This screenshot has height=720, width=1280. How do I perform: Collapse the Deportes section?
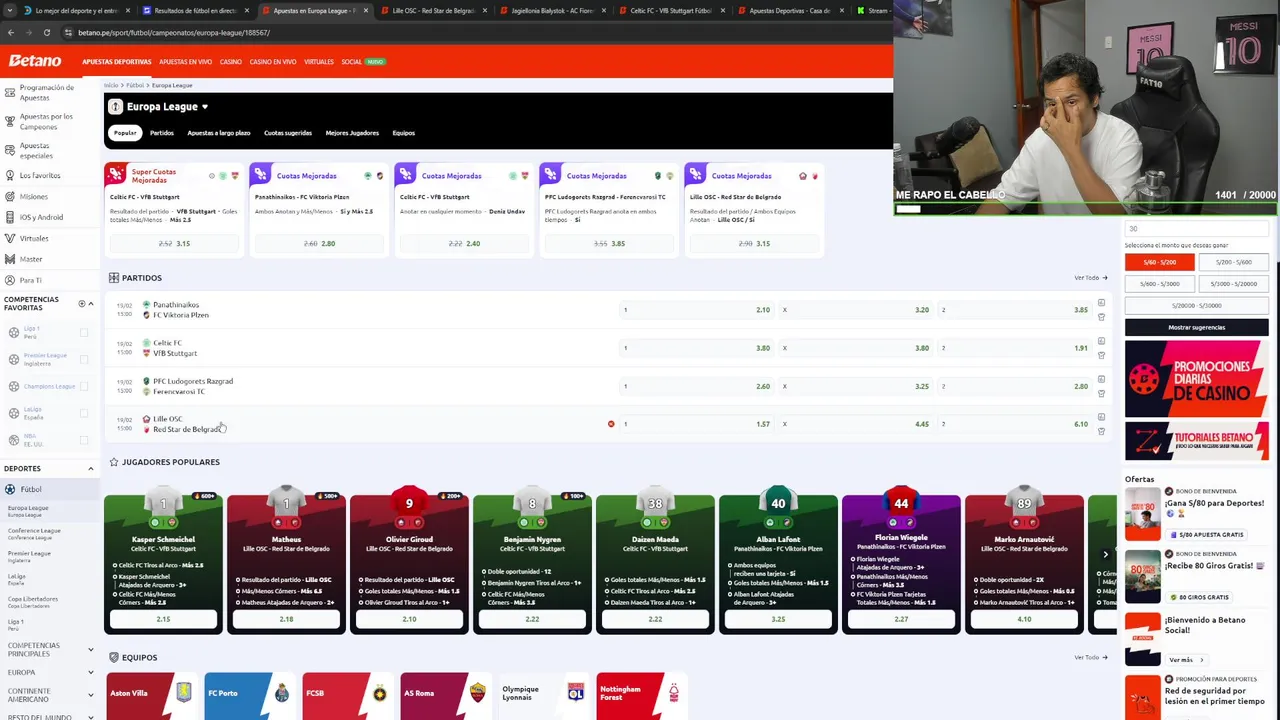tap(90, 469)
